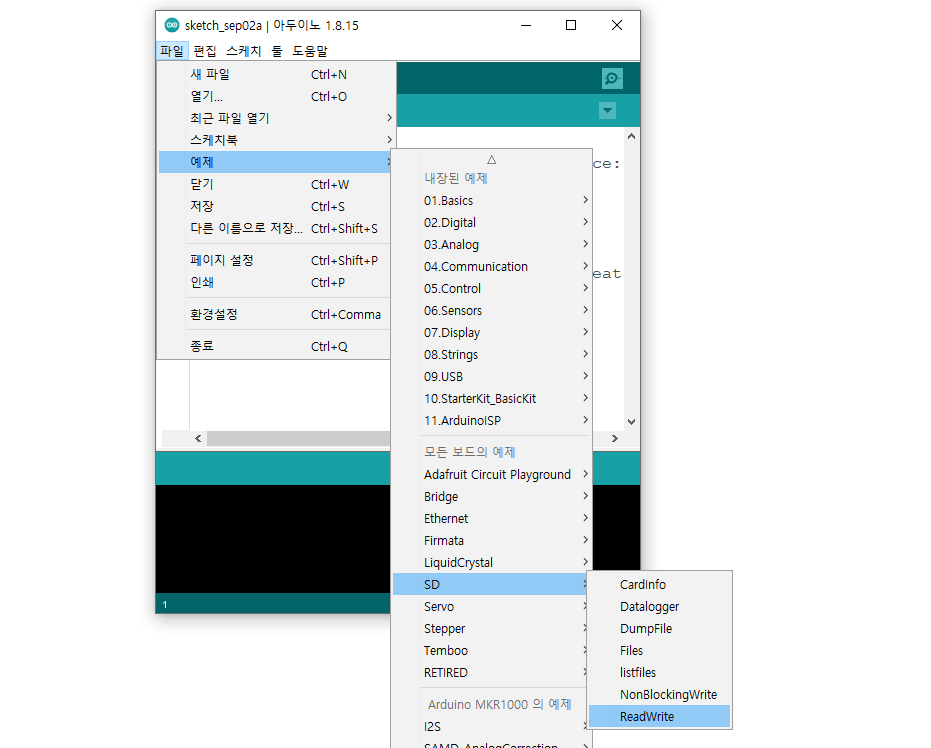Expand 최근 파일 열기 submenu
Screen dimensions: 931x748
[276, 118]
